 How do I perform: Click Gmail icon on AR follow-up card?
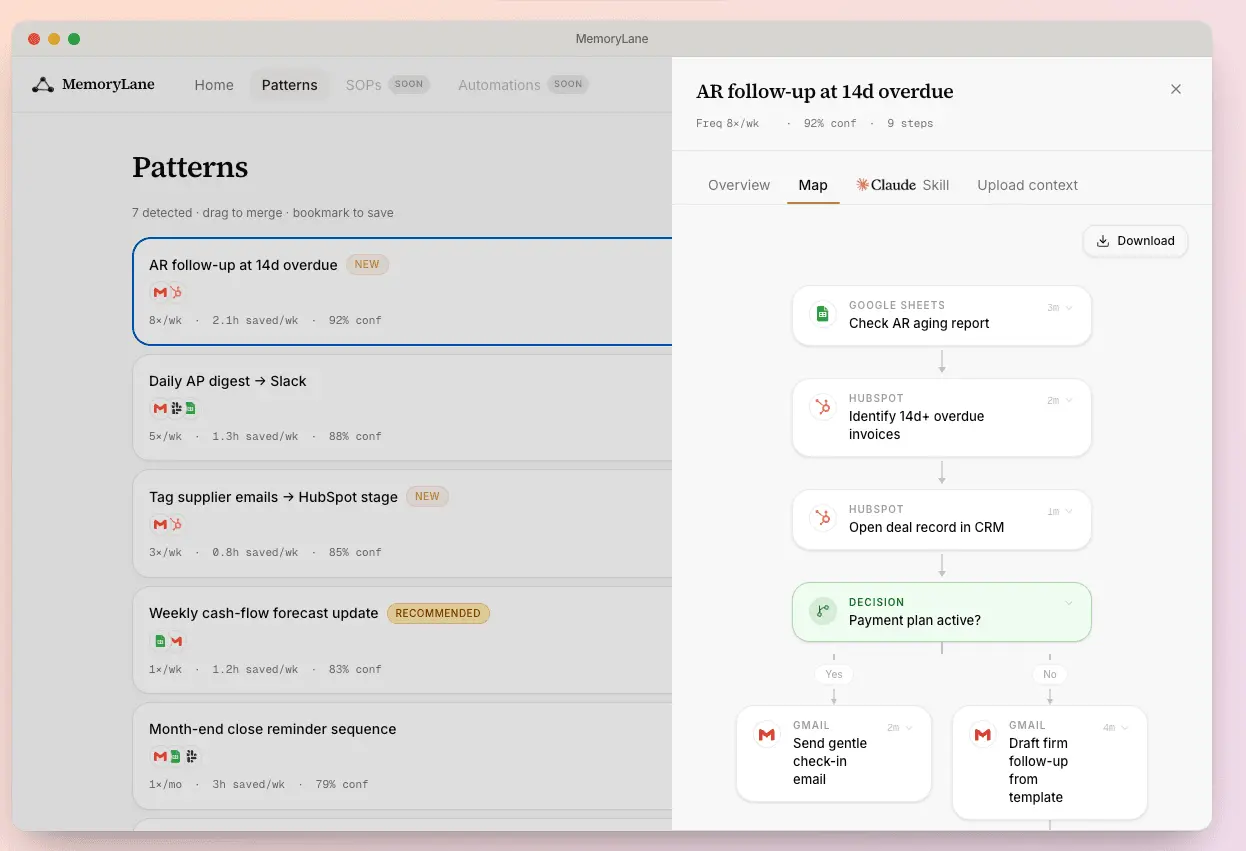[160, 293]
